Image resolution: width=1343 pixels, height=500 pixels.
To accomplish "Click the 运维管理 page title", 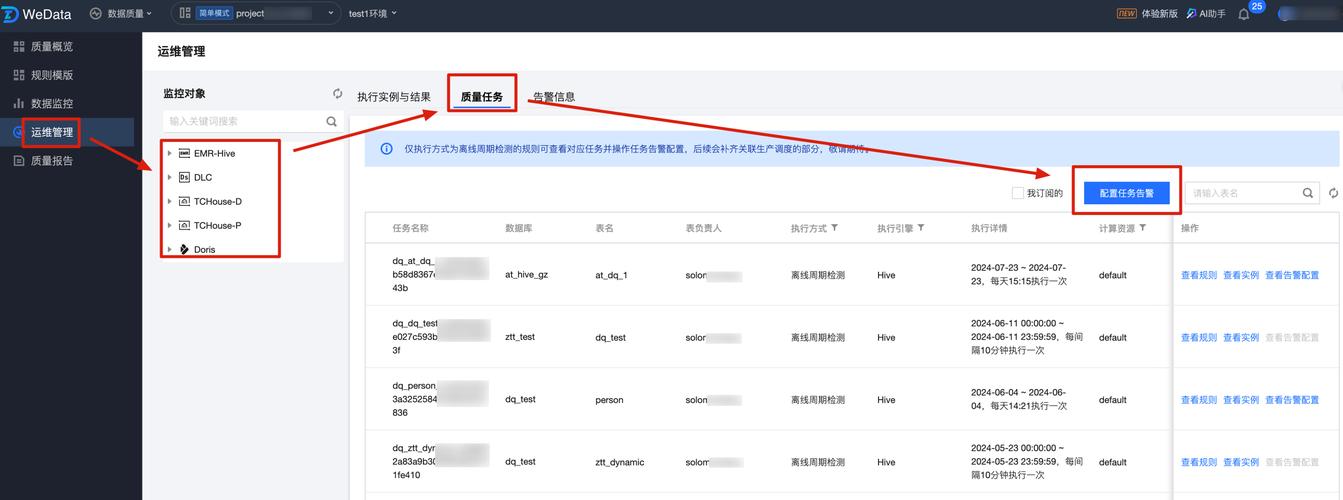I will (x=181, y=51).
